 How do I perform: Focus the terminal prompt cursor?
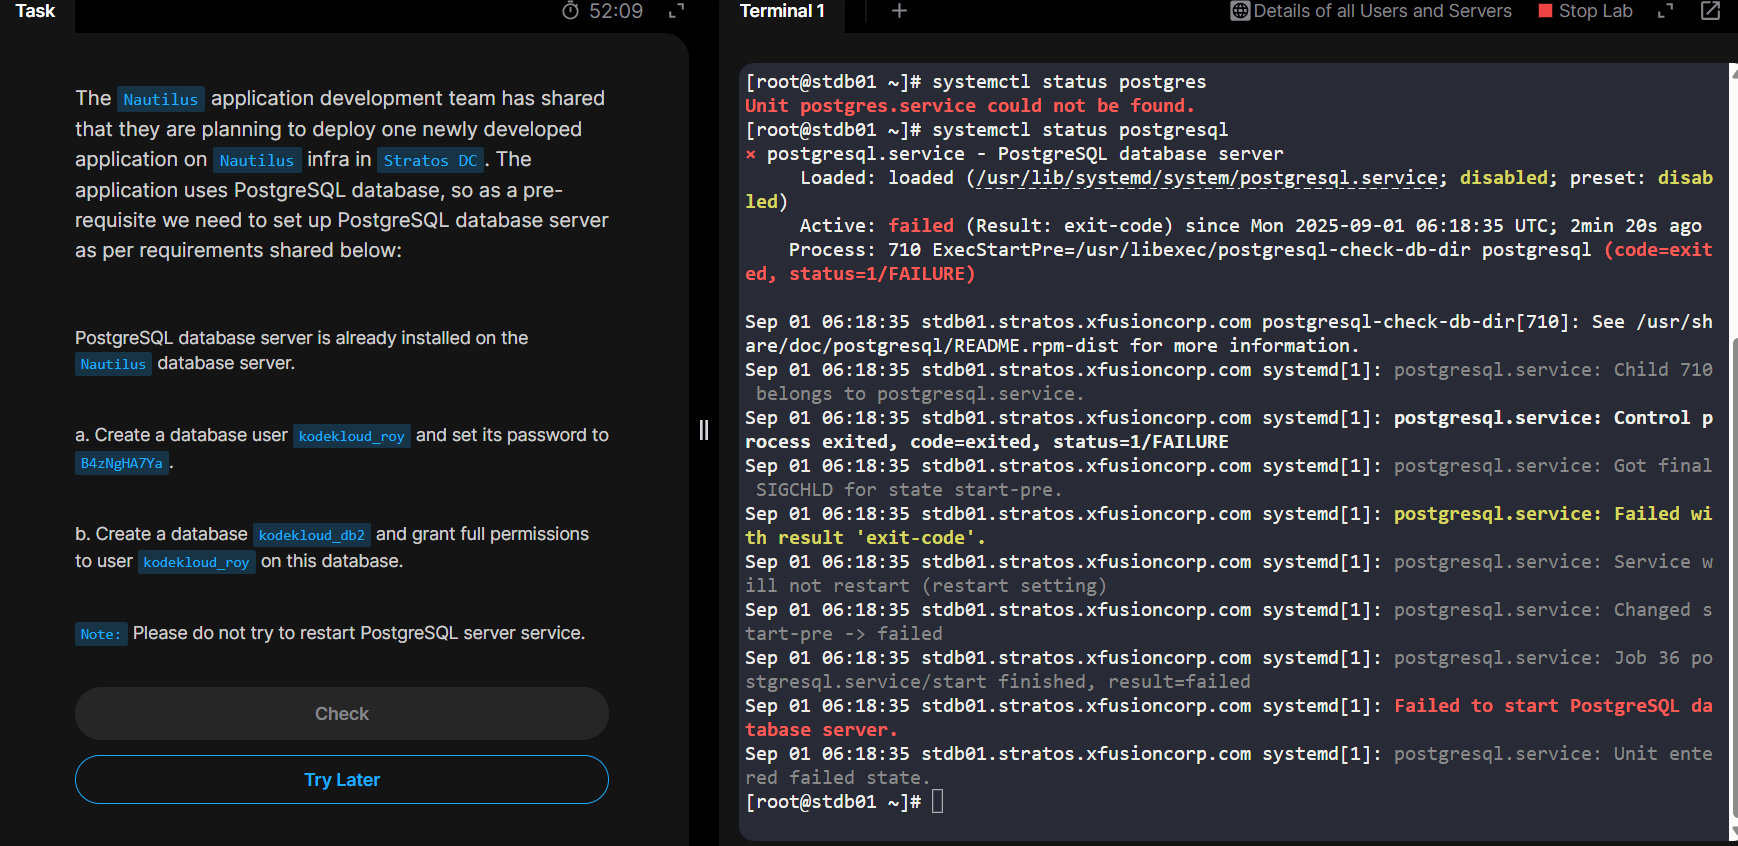(937, 802)
